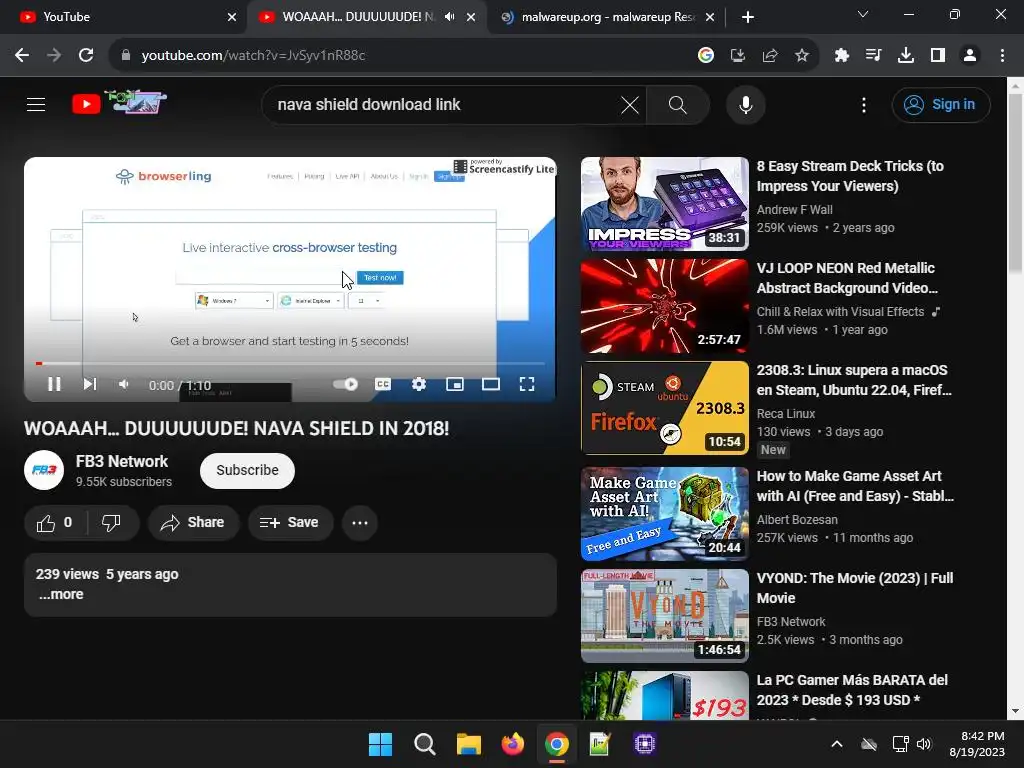Mute the tab via its speaker icon
The height and width of the screenshot is (768, 1024).
449,17
